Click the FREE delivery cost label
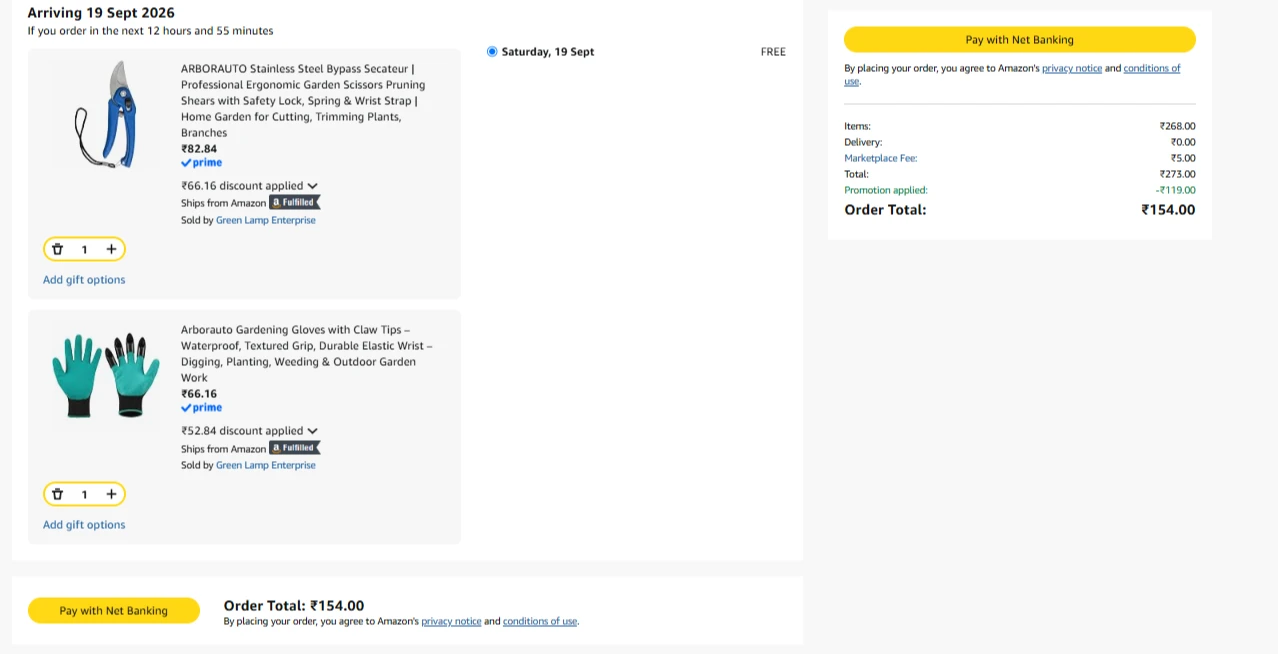The width and height of the screenshot is (1278, 655). point(773,52)
